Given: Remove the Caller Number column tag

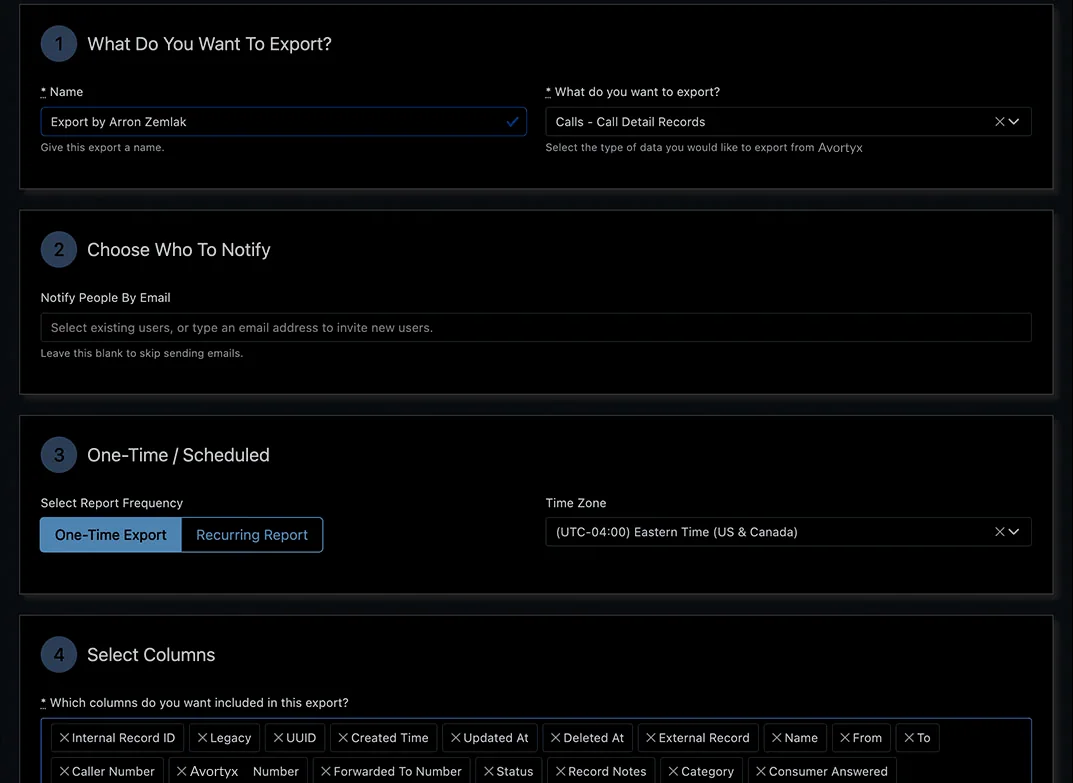Looking at the screenshot, I should point(64,771).
